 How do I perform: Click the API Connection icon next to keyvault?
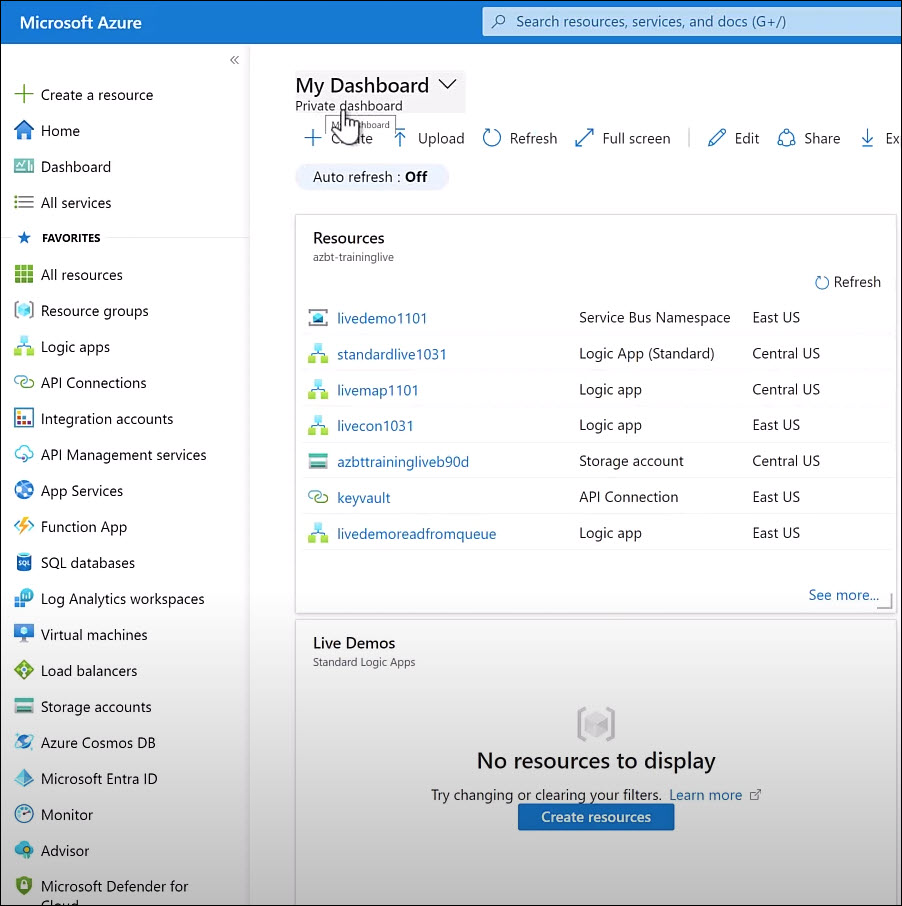pyautogui.click(x=318, y=497)
